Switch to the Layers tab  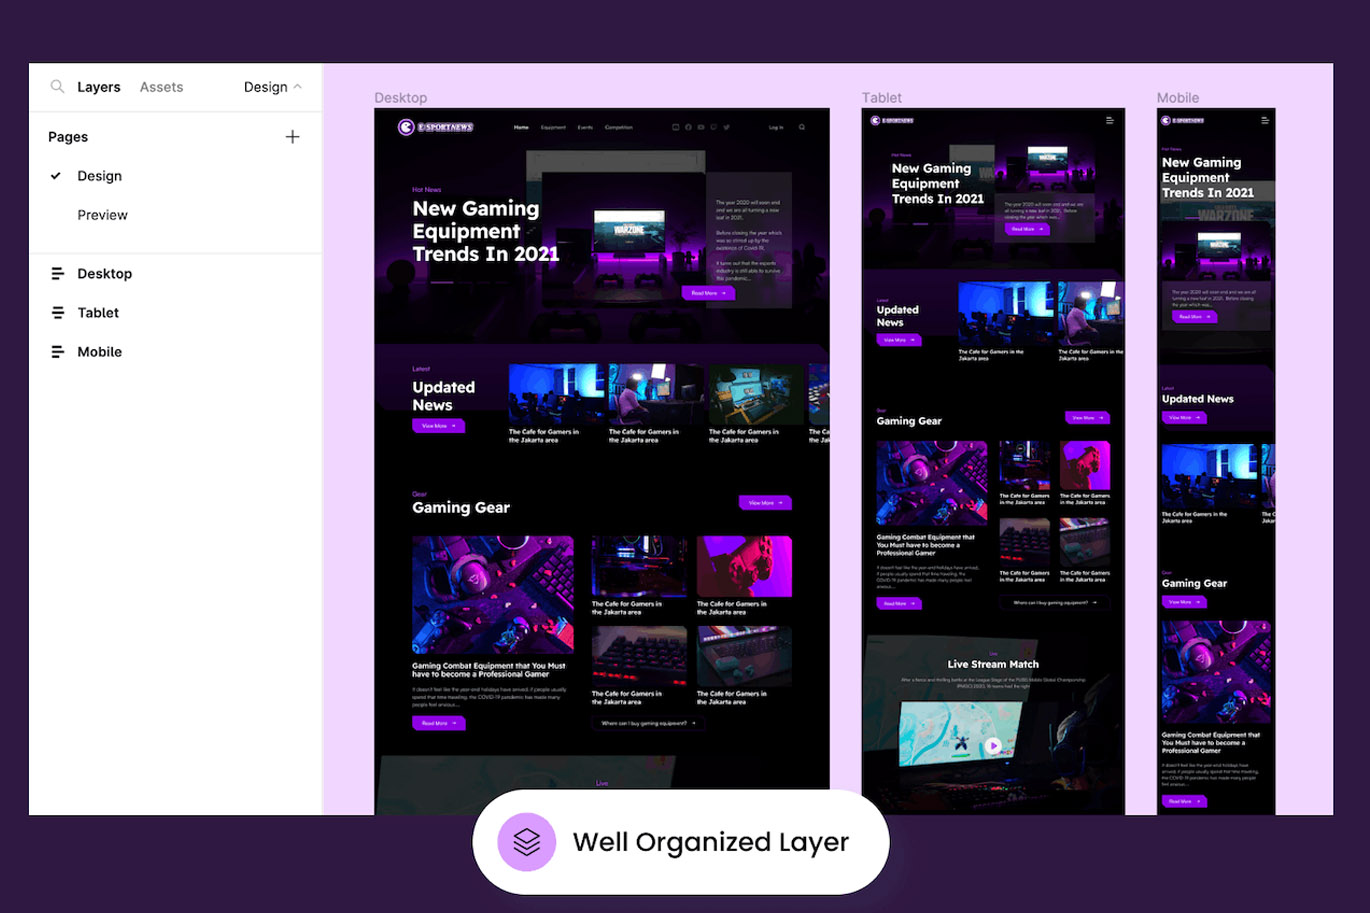click(98, 87)
